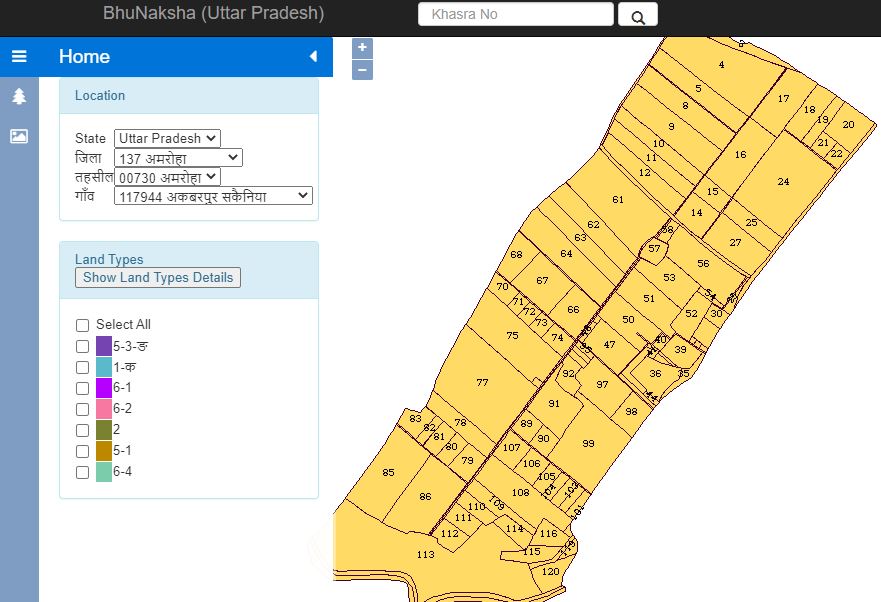The width and height of the screenshot is (881, 602).
Task: Click the purple 5-3-ङ color swatch
Action: pyautogui.click(x=102, y=346)
